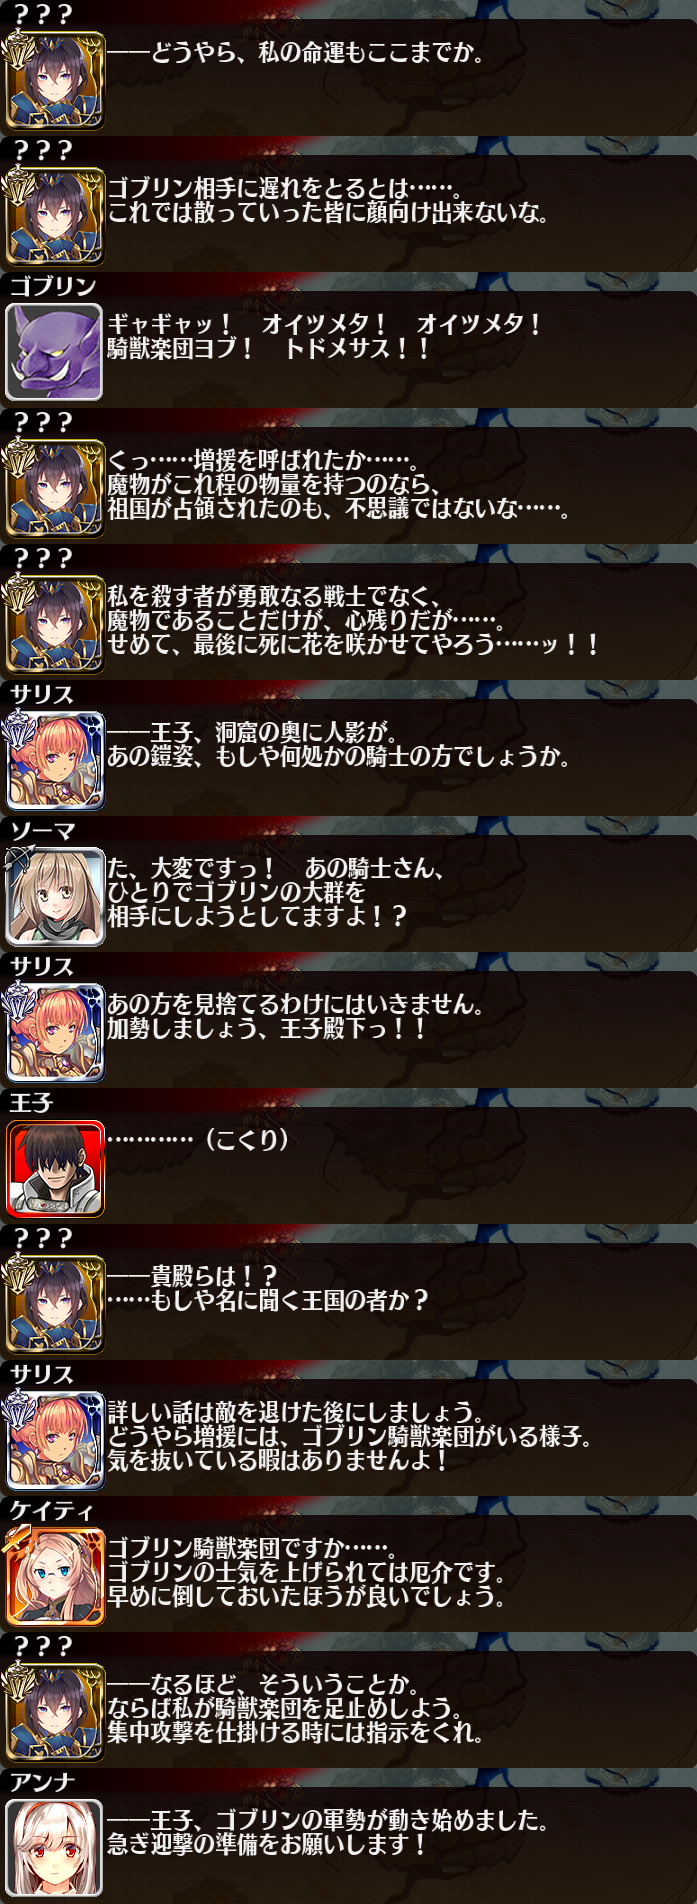Click Anna's white-haired portrait at bottom
The width and height of the screenshot is (697, 1904).
point(54,1848)
